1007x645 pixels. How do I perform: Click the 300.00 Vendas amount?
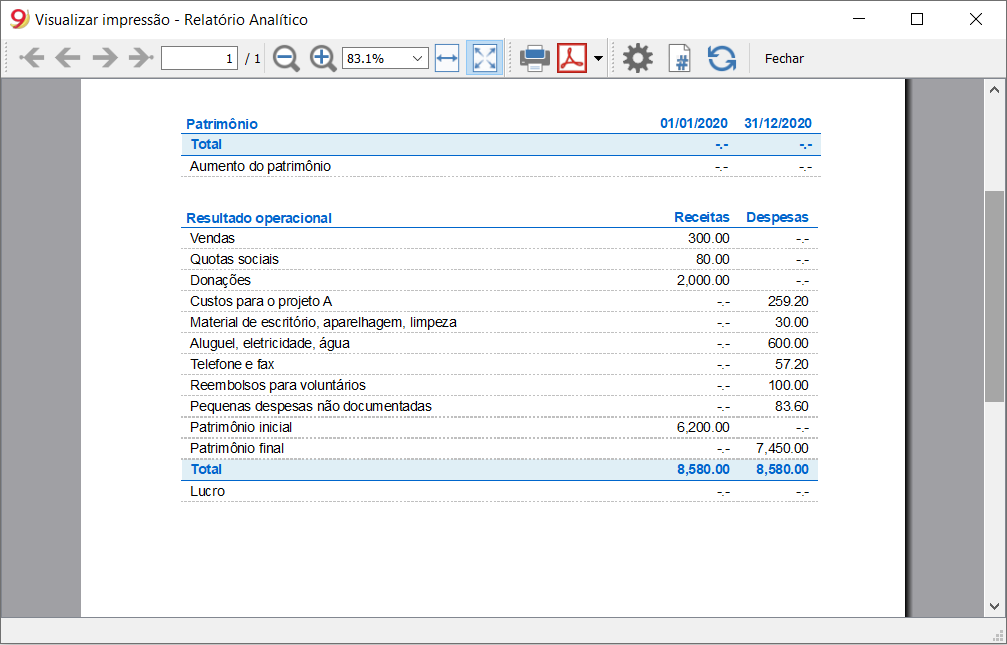point(709,238)
